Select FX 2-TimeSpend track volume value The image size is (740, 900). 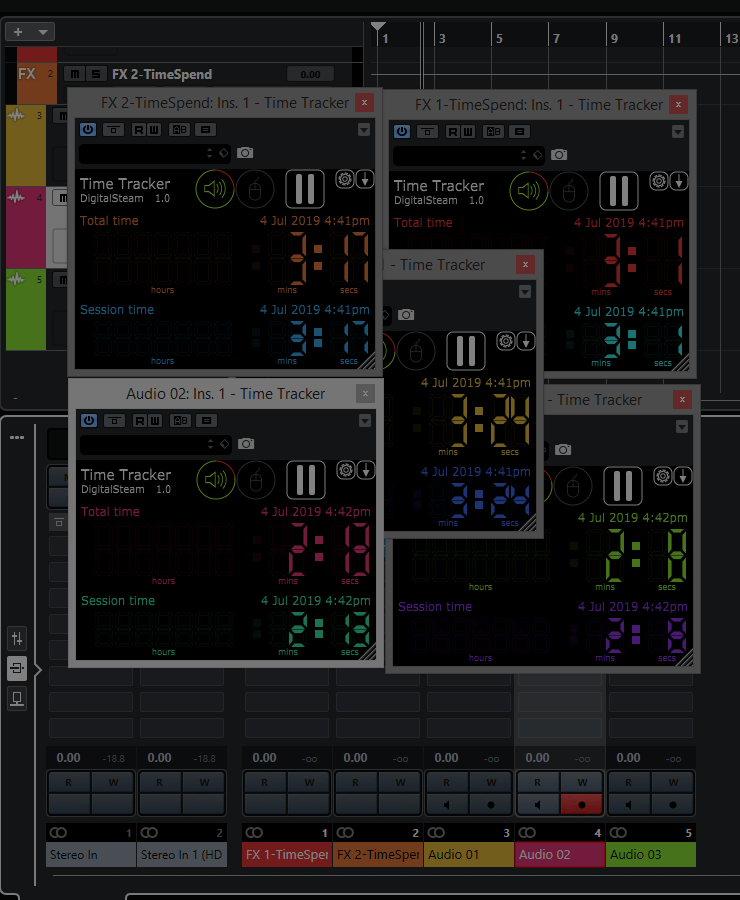(311, 74)
